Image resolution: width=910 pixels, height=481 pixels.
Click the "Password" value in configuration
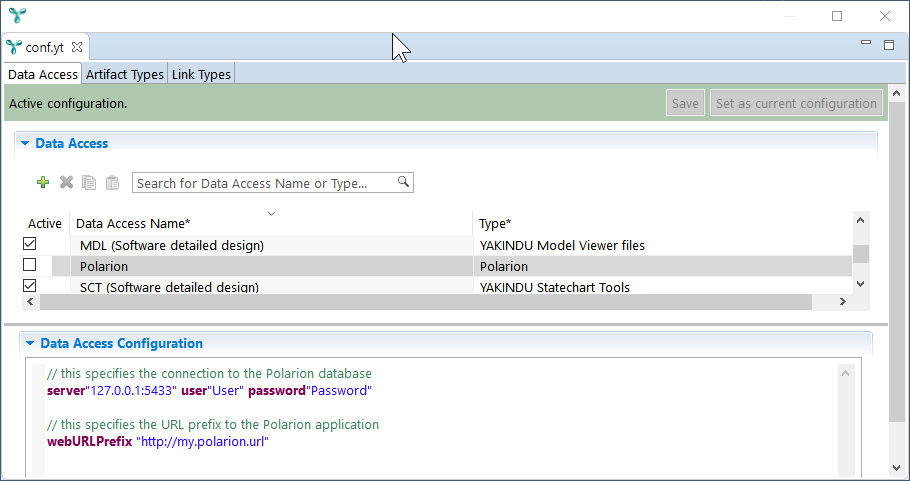point(339,390)
